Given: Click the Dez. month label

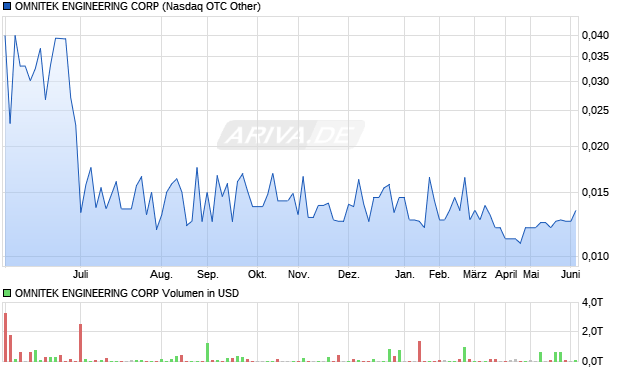Looking at the screenshot, I should pos(349,274).
